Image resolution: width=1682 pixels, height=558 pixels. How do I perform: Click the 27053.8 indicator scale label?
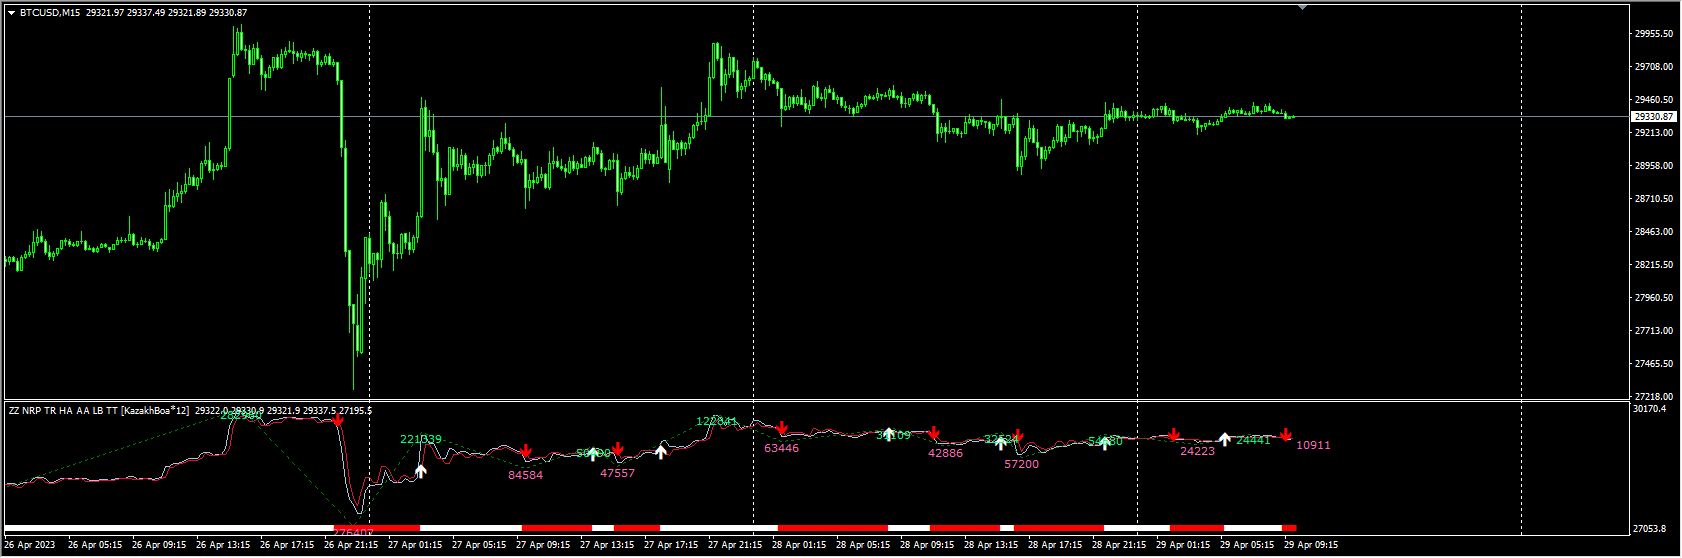[x=1650, y=528]
